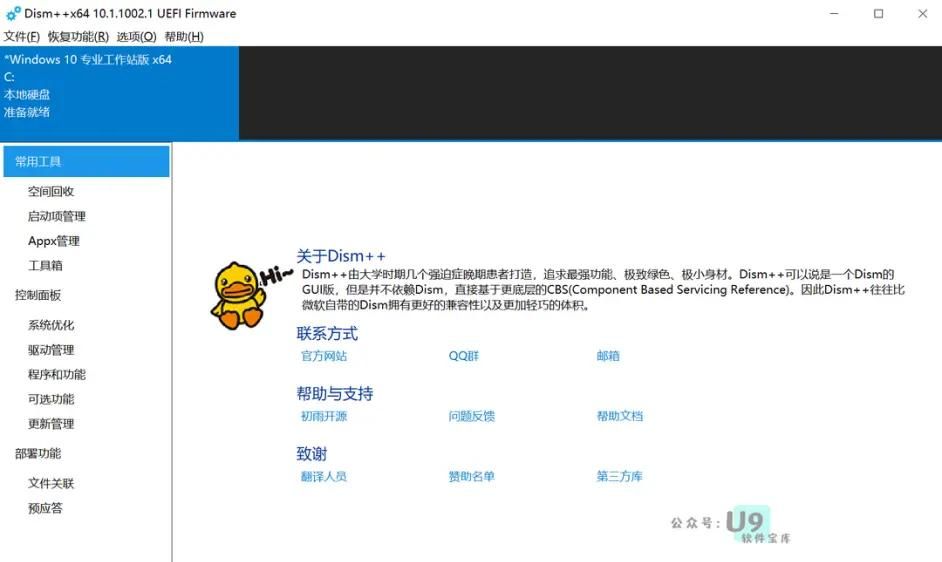The height and width of the screenshot is (562, 942).
Task: Open Appx管理 in the sidebar
Action: click(x=53, y=241)
